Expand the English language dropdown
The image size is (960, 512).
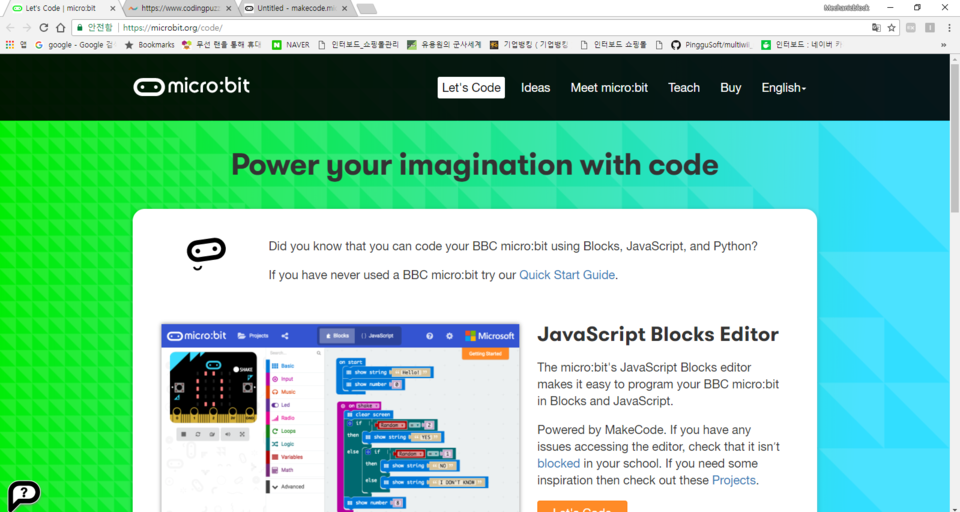(784, 88)
